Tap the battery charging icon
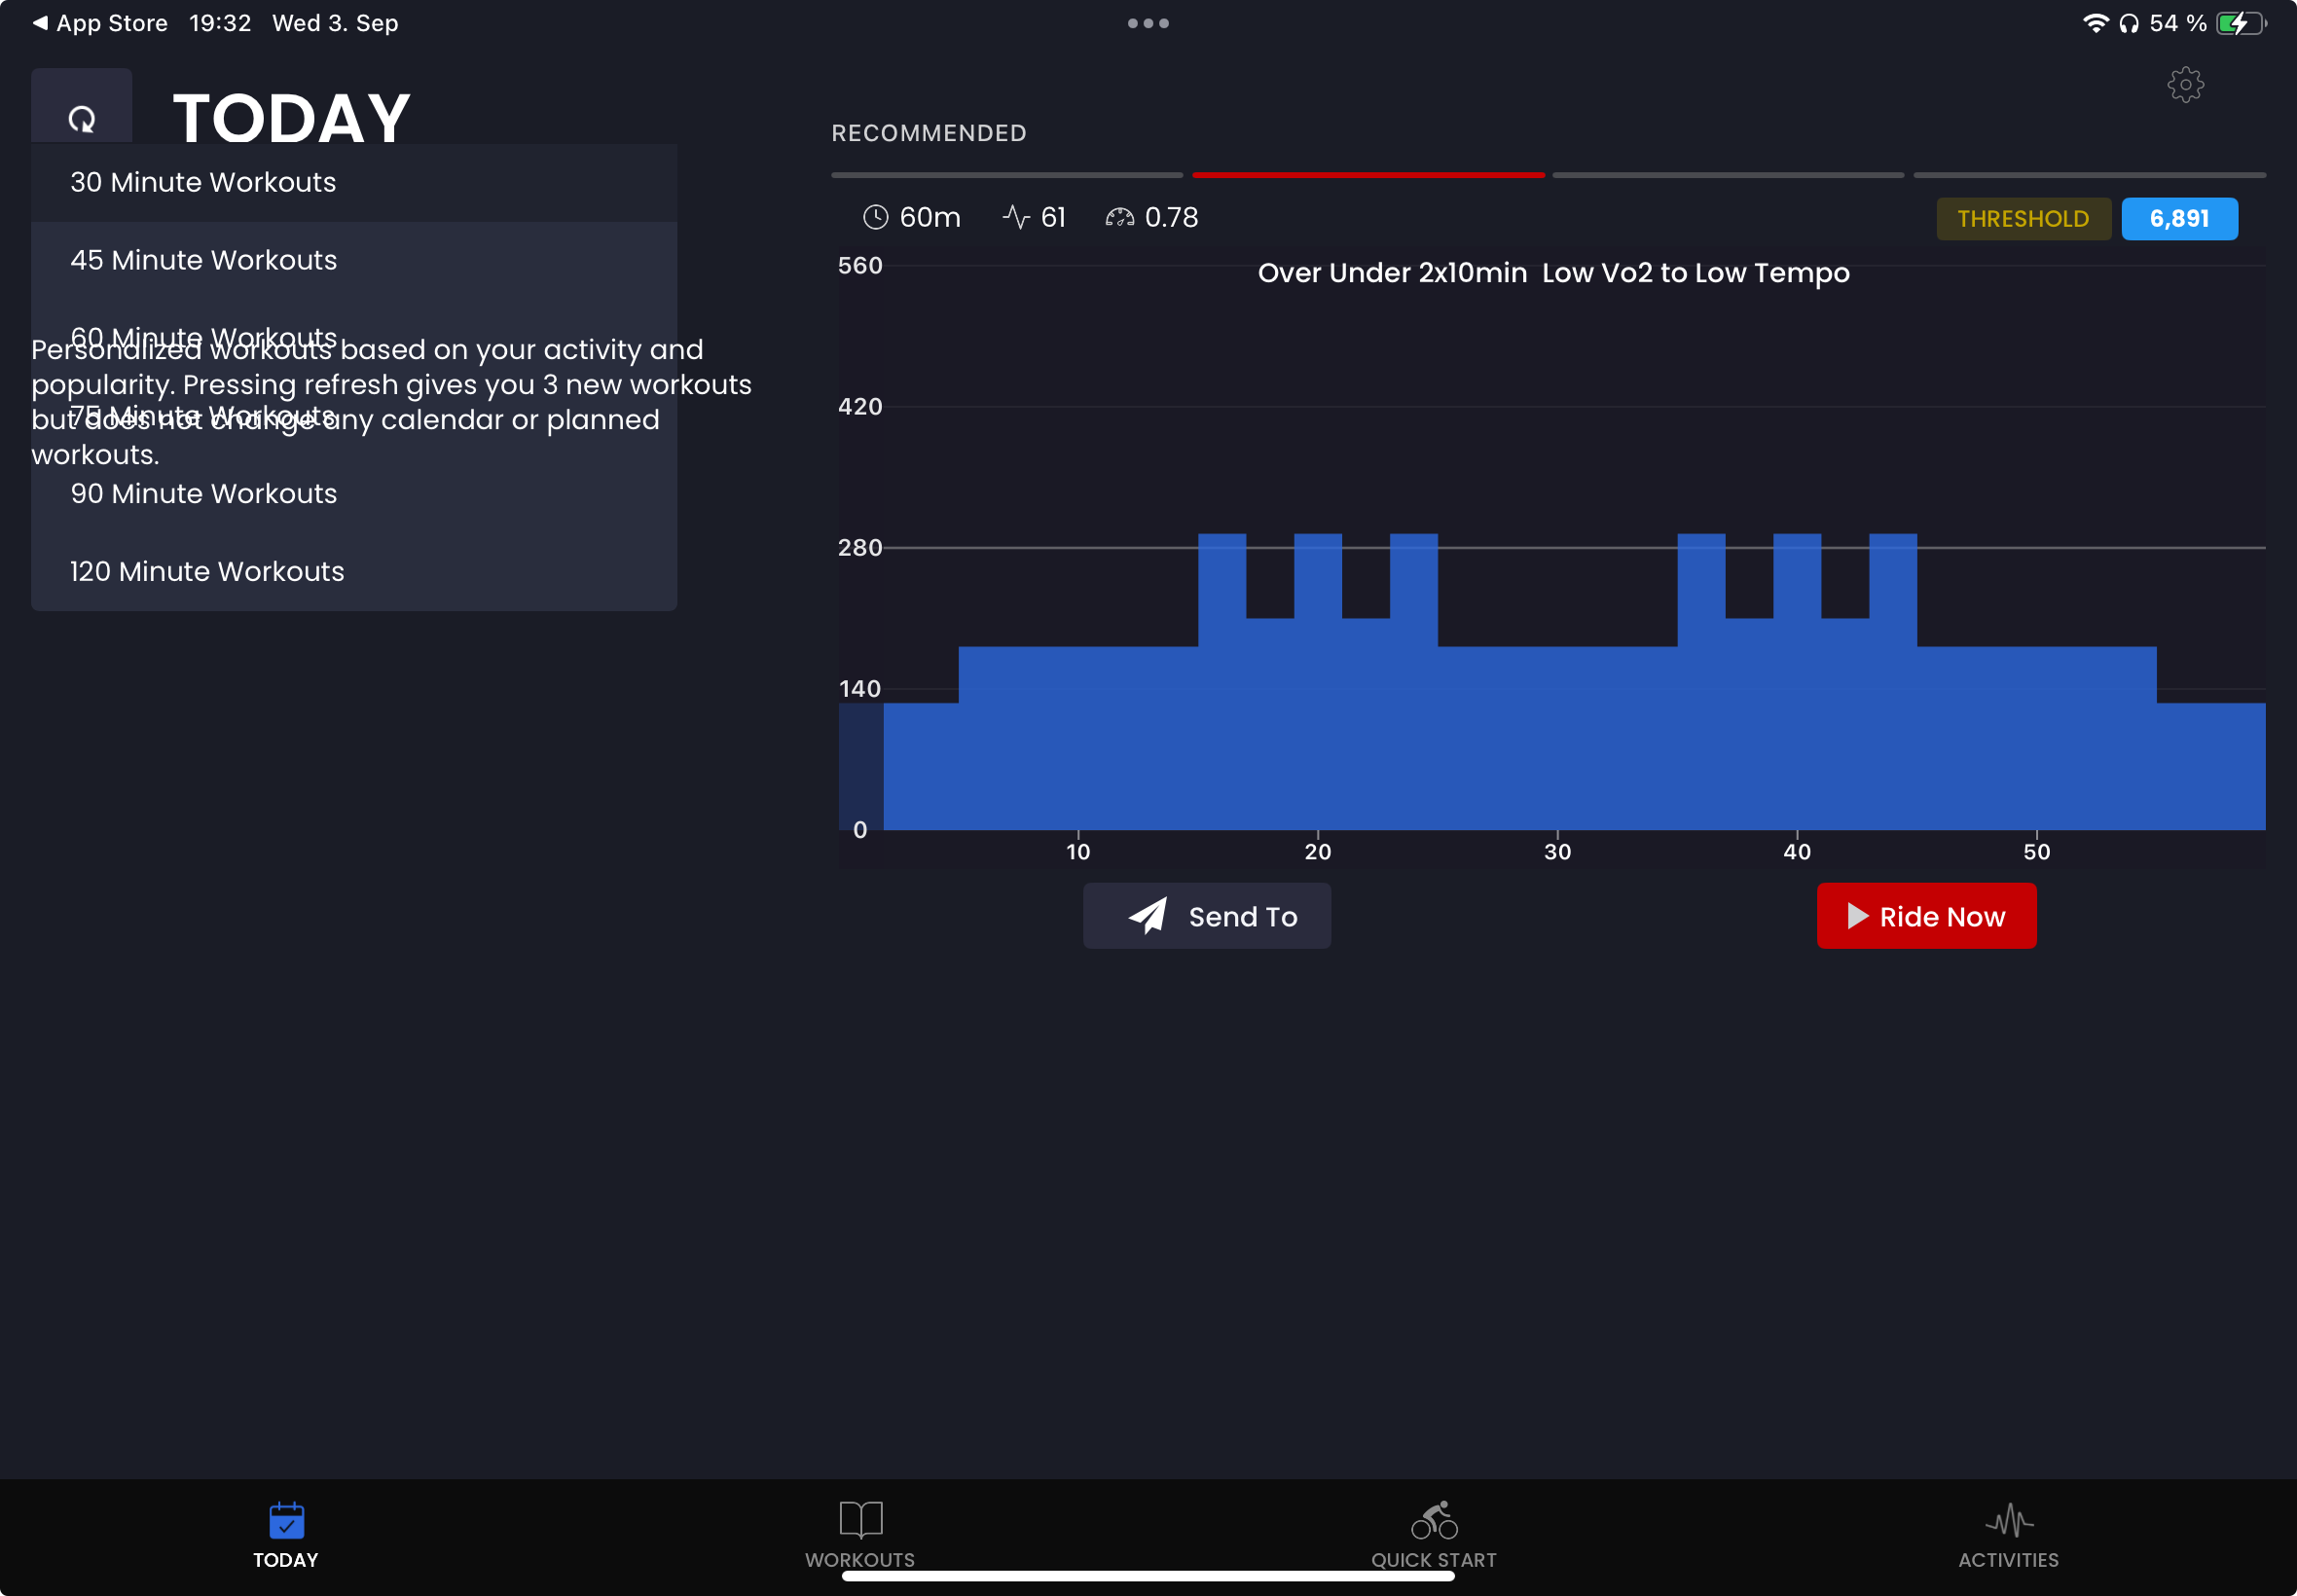This screenshot has height=1596, width=2297. [x=2241, y=23]
